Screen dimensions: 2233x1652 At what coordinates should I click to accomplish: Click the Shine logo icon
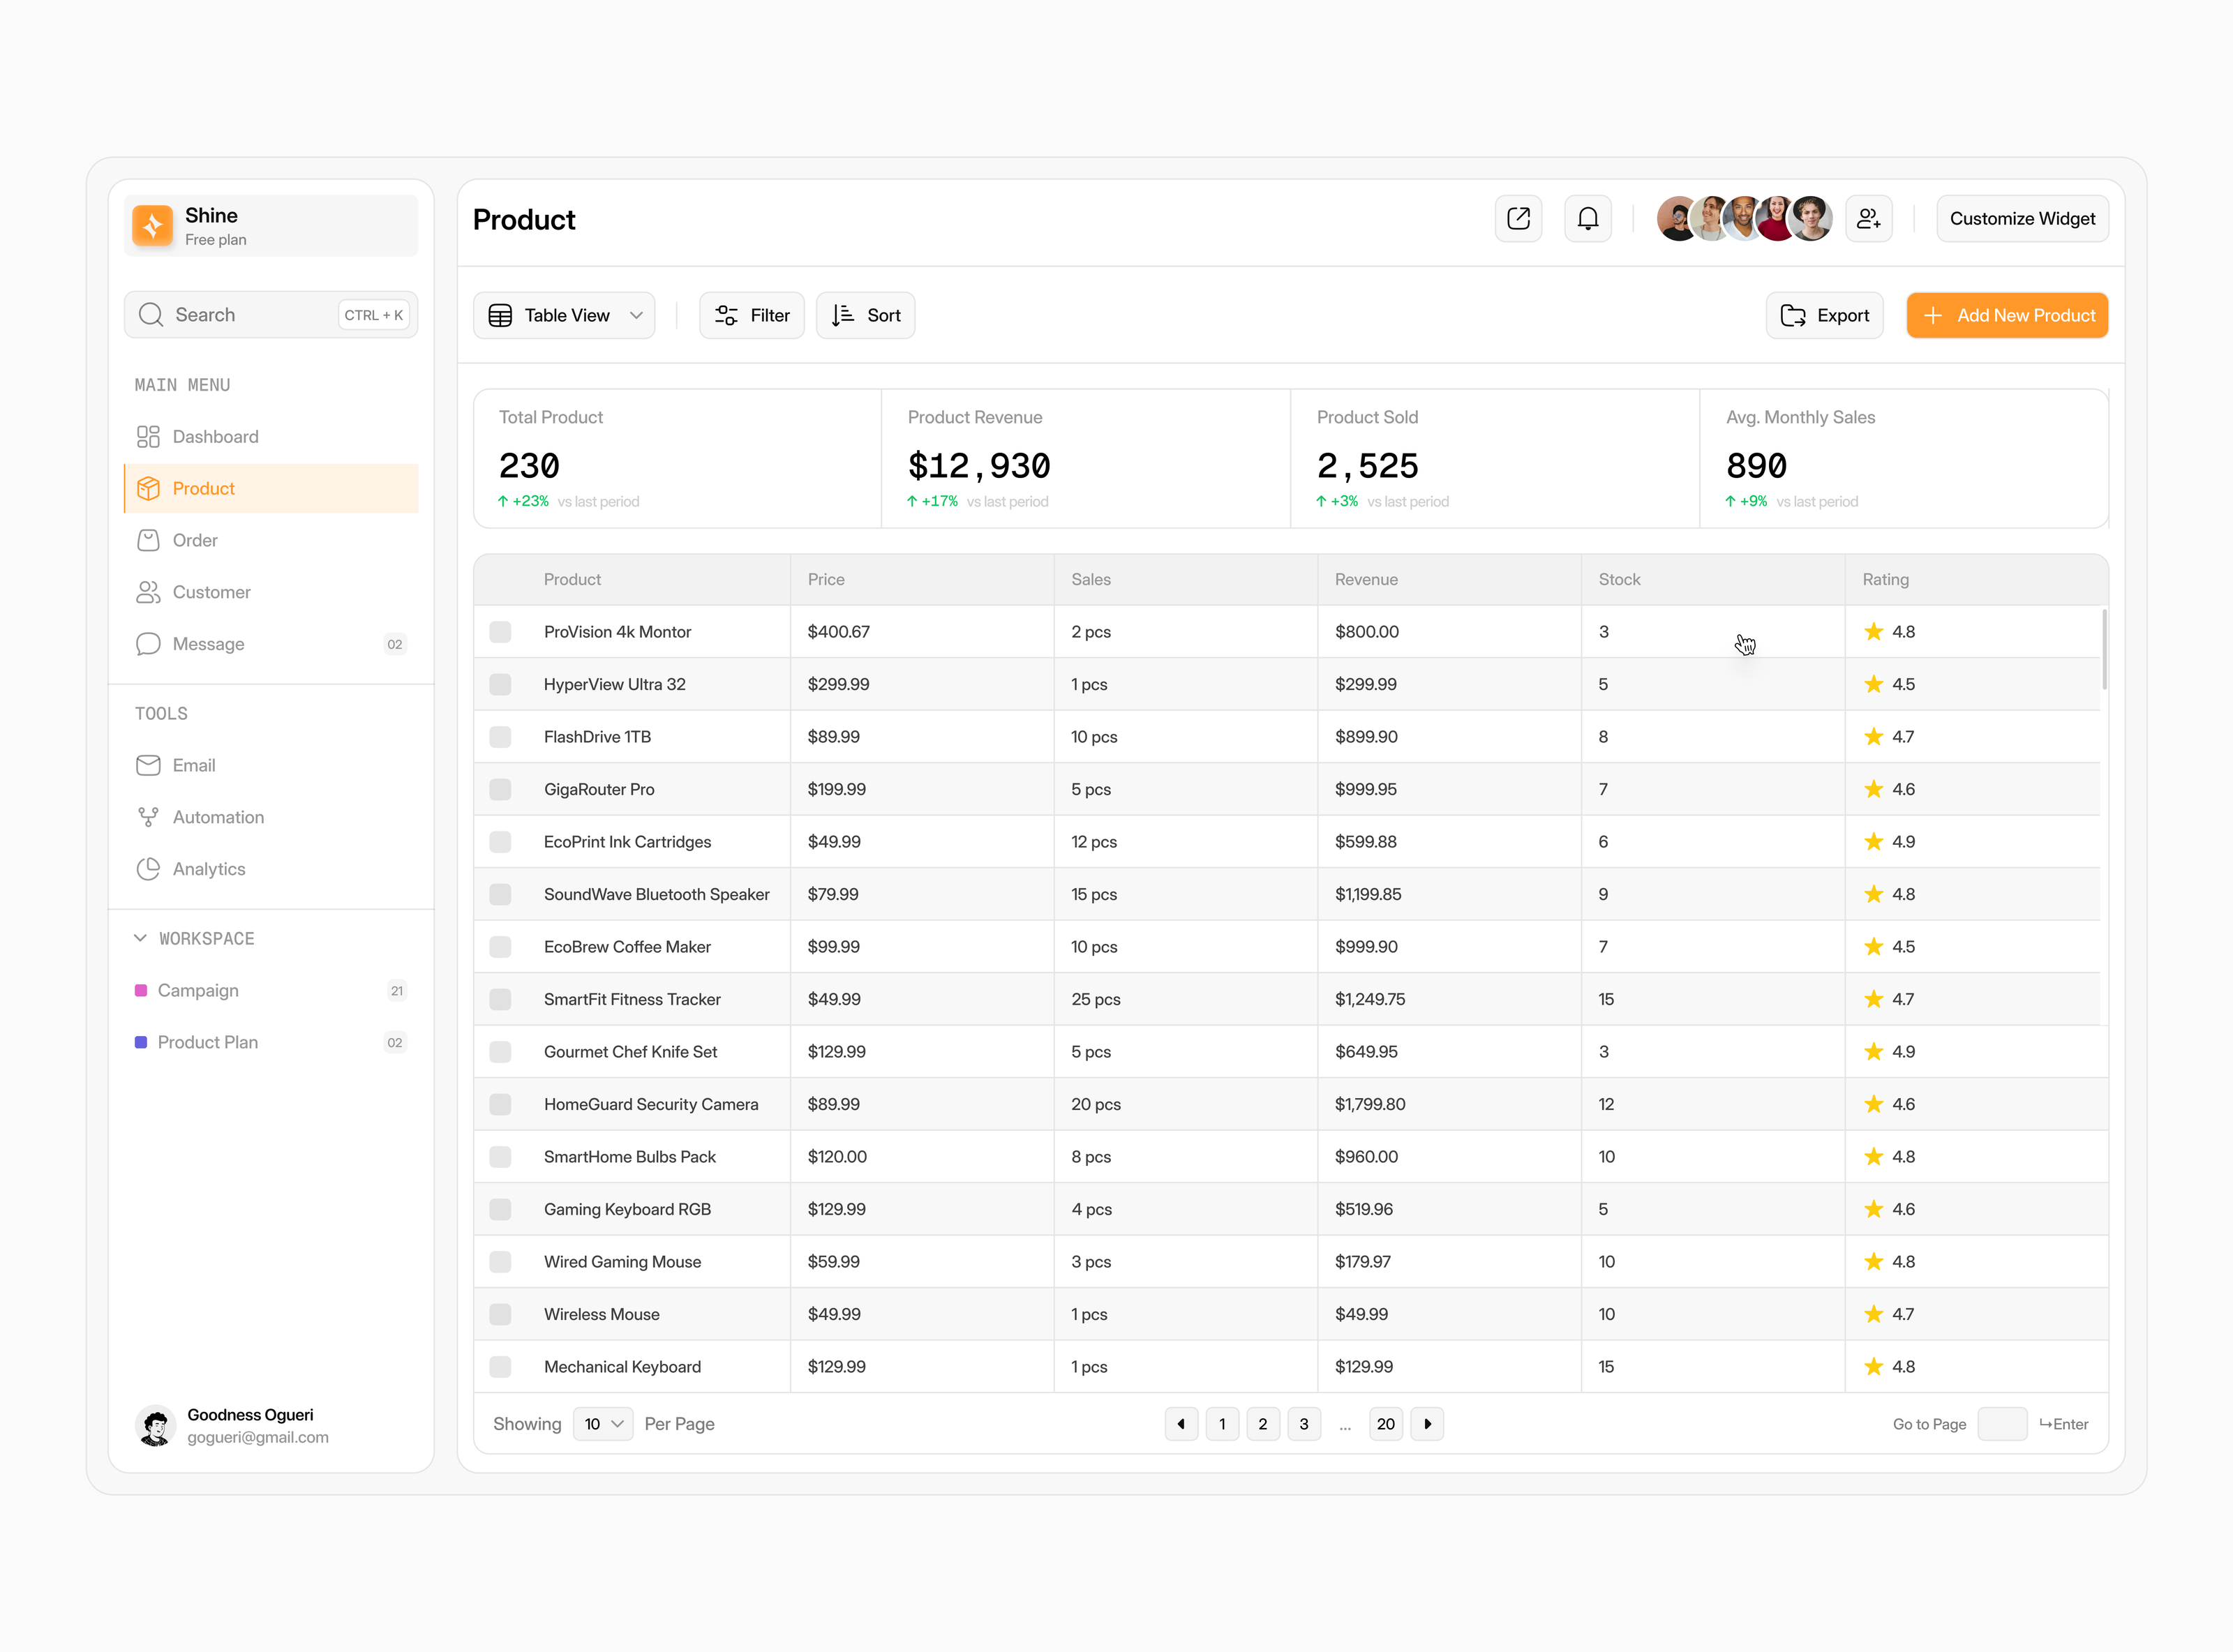pos(153,226)
